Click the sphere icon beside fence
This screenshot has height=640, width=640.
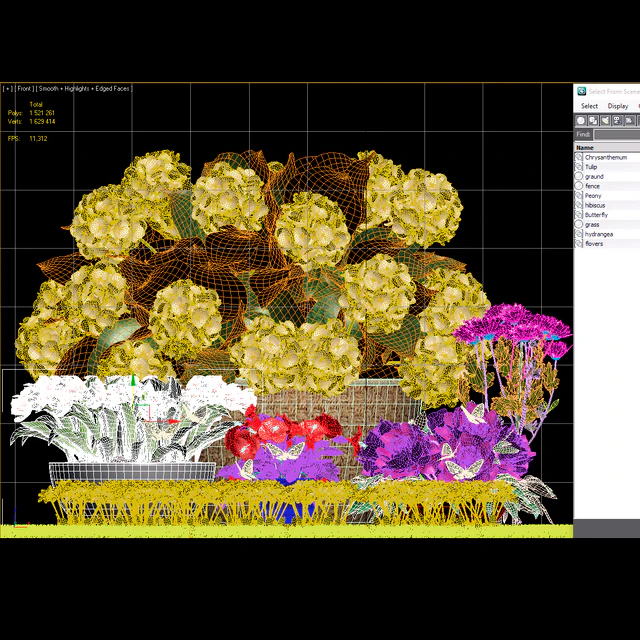pyautogui.click(x=579, y=186)
